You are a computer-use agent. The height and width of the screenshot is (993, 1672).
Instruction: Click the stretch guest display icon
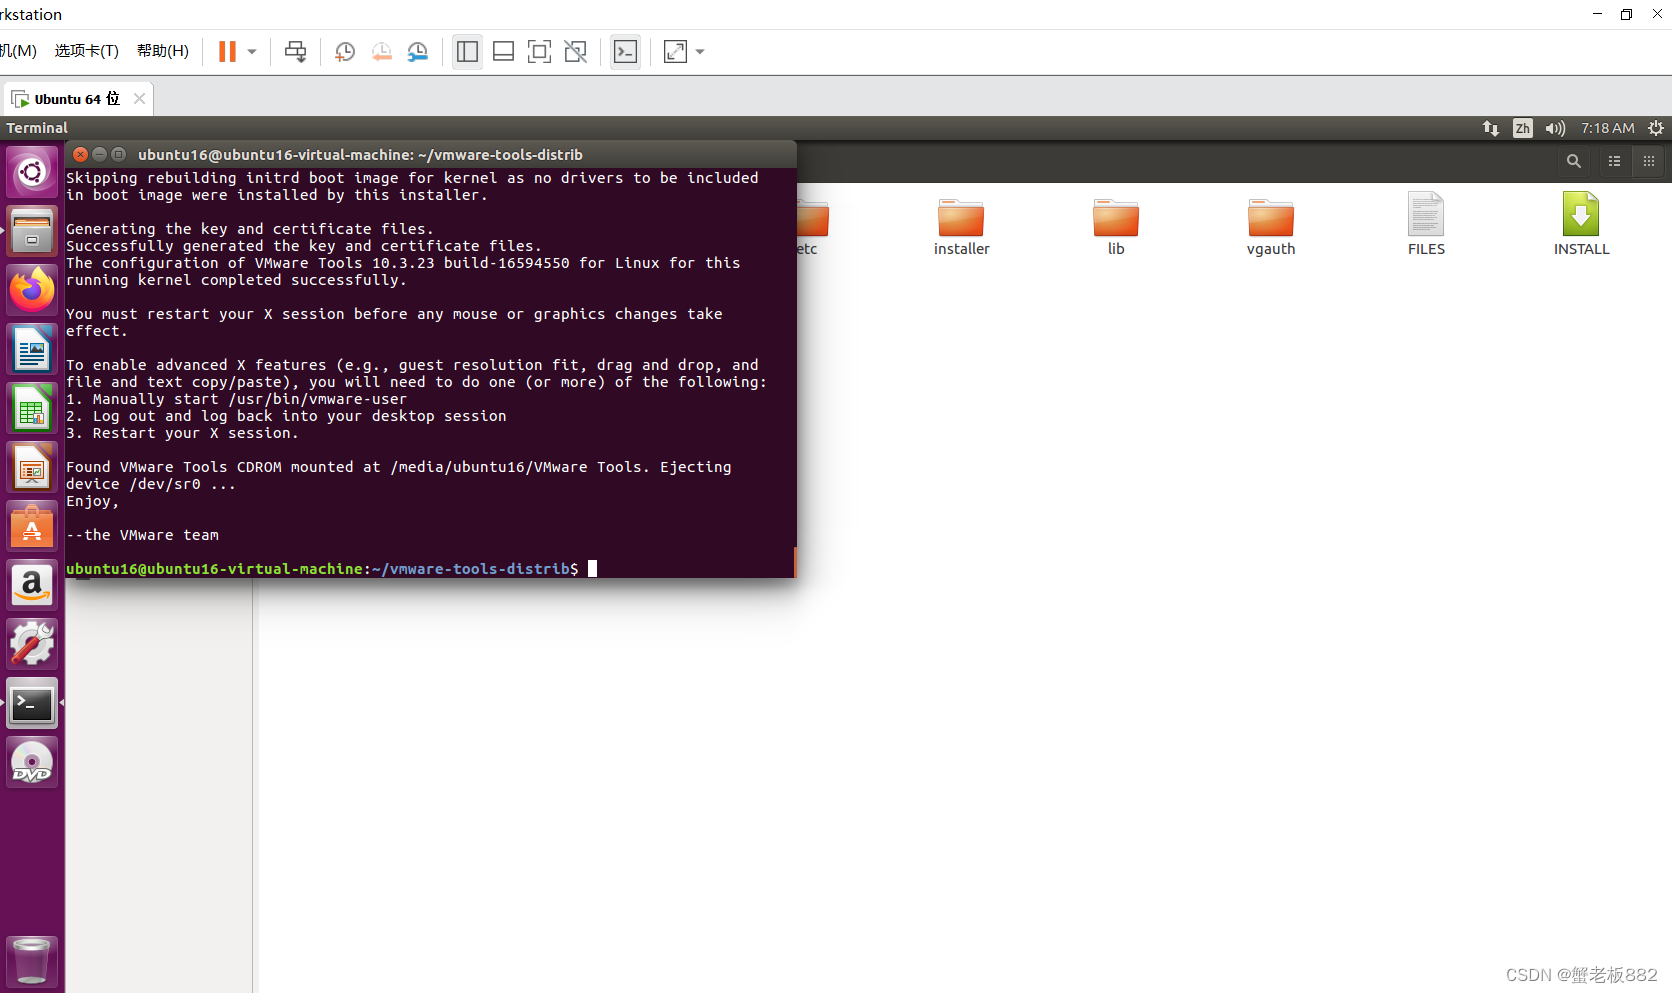tap(676, 52)
